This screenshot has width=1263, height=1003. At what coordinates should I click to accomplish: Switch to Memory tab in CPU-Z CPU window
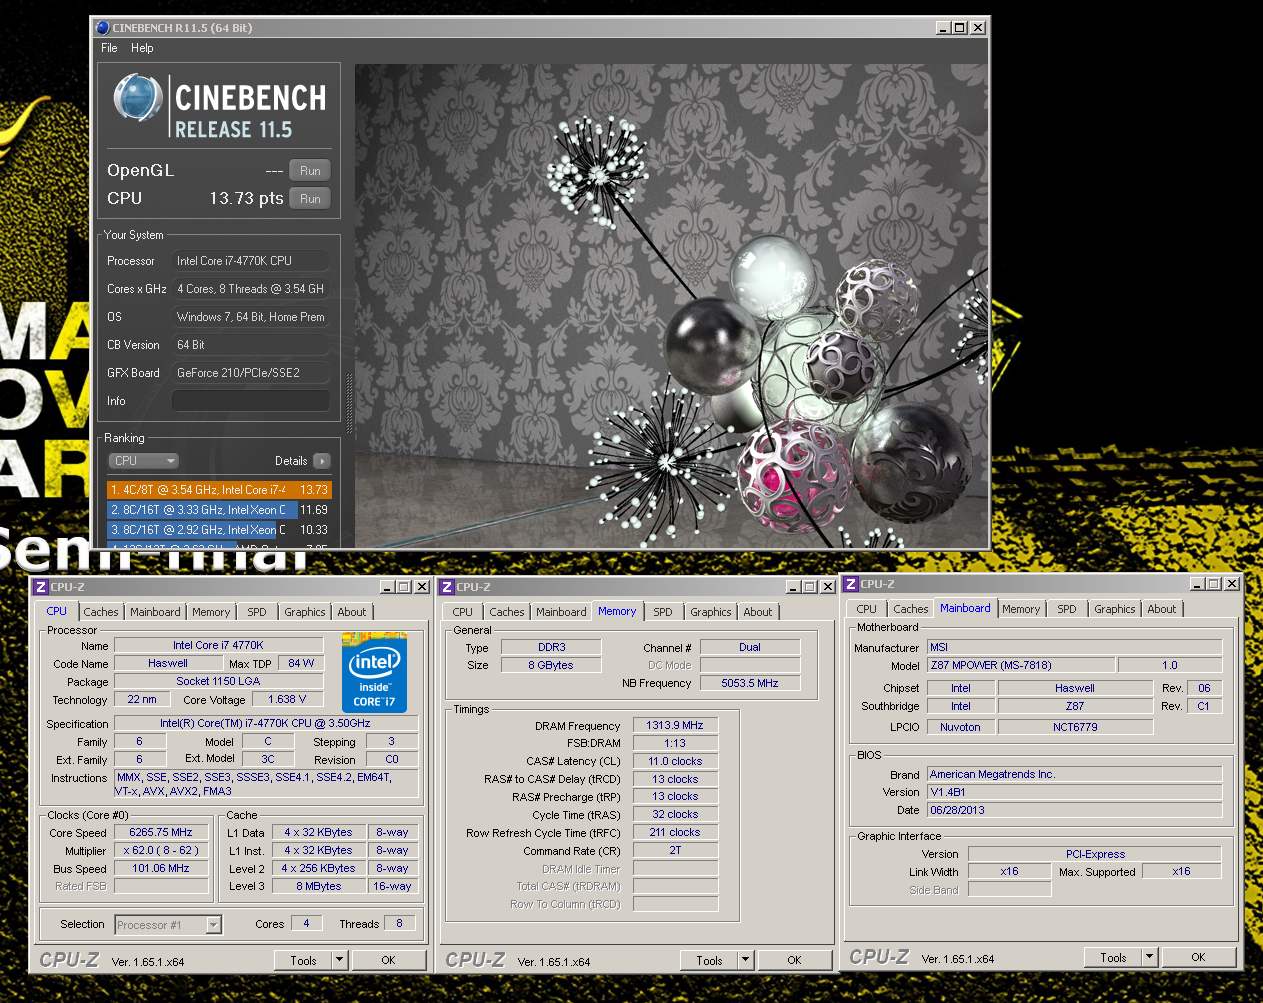(x=211, y=612)
